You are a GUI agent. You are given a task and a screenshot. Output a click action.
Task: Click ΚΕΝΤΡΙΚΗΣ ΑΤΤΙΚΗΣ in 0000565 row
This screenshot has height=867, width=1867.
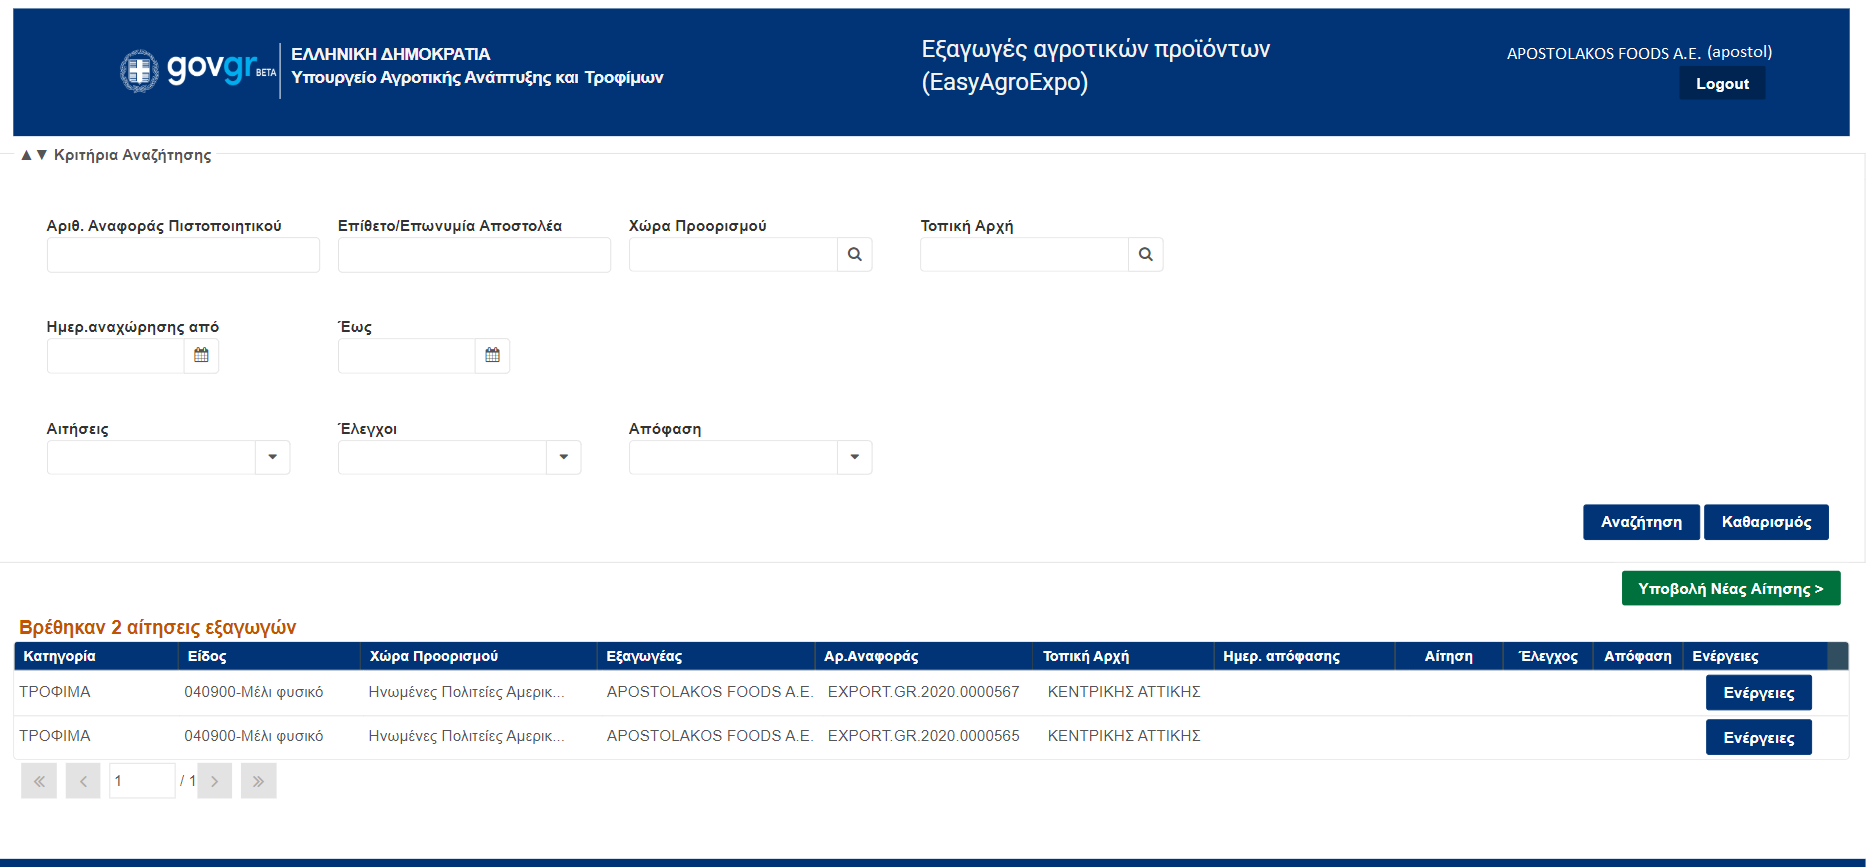(1124, 736)
